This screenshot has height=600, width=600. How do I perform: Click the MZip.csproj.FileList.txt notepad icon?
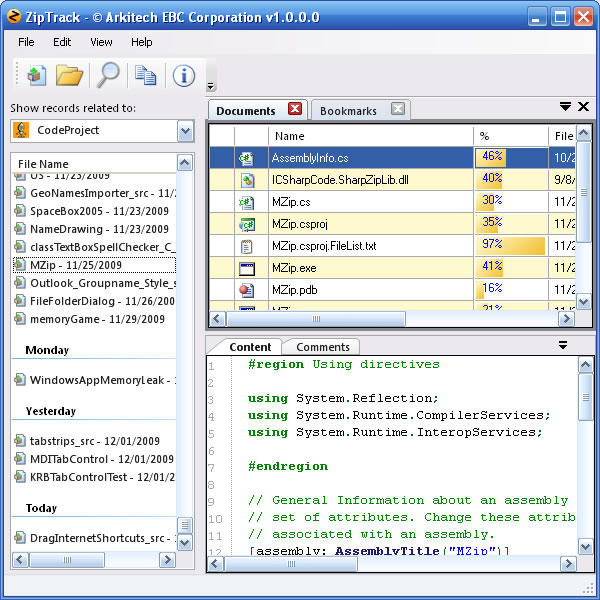coord(246,246)
